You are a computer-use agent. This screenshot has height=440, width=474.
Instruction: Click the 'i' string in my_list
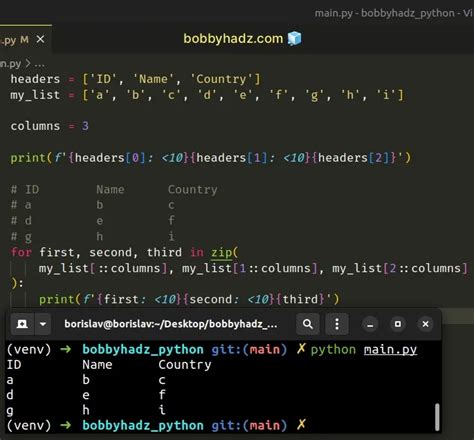point(386,95)
